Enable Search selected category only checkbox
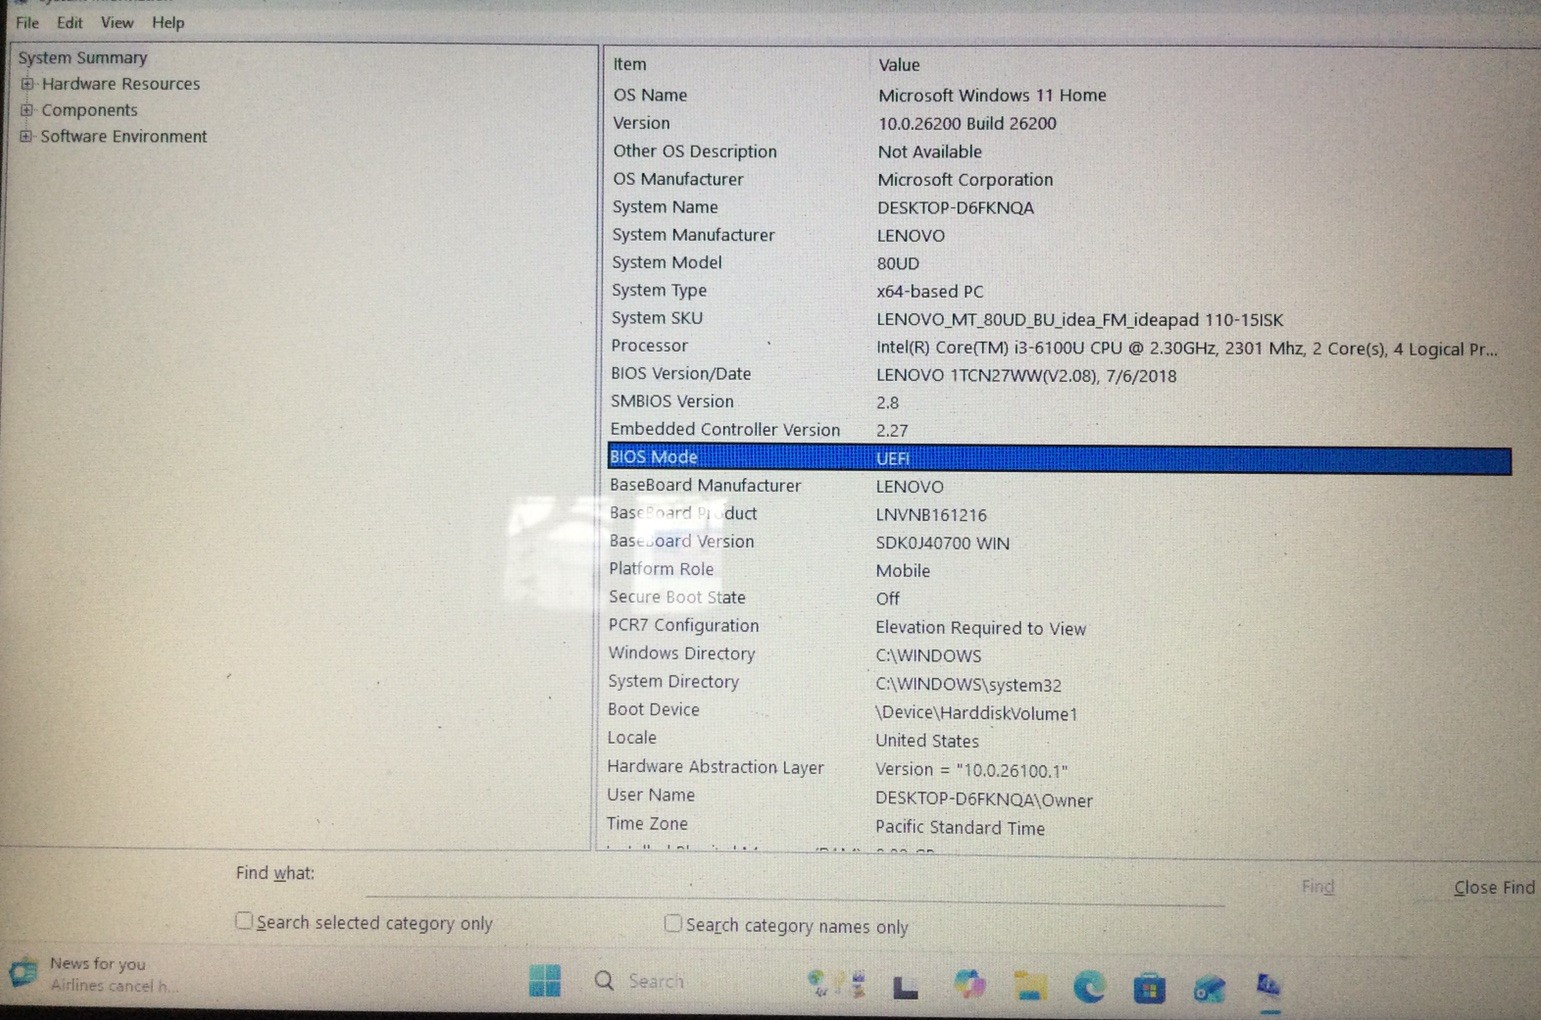 [243, 921]
